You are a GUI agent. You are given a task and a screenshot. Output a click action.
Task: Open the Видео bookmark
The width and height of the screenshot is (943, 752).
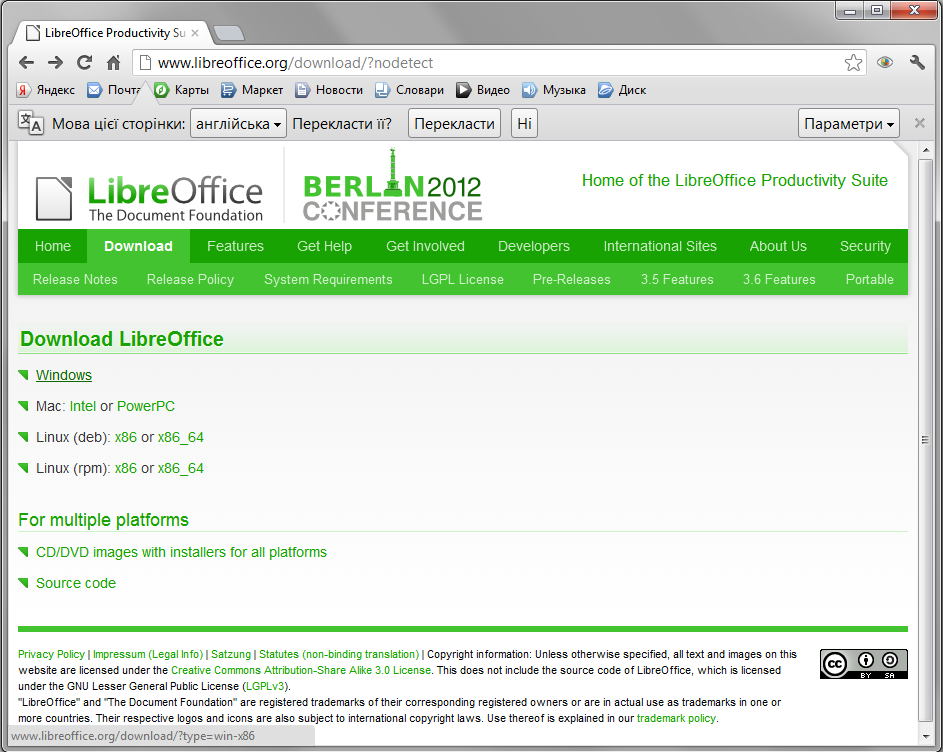coord(483,90)
